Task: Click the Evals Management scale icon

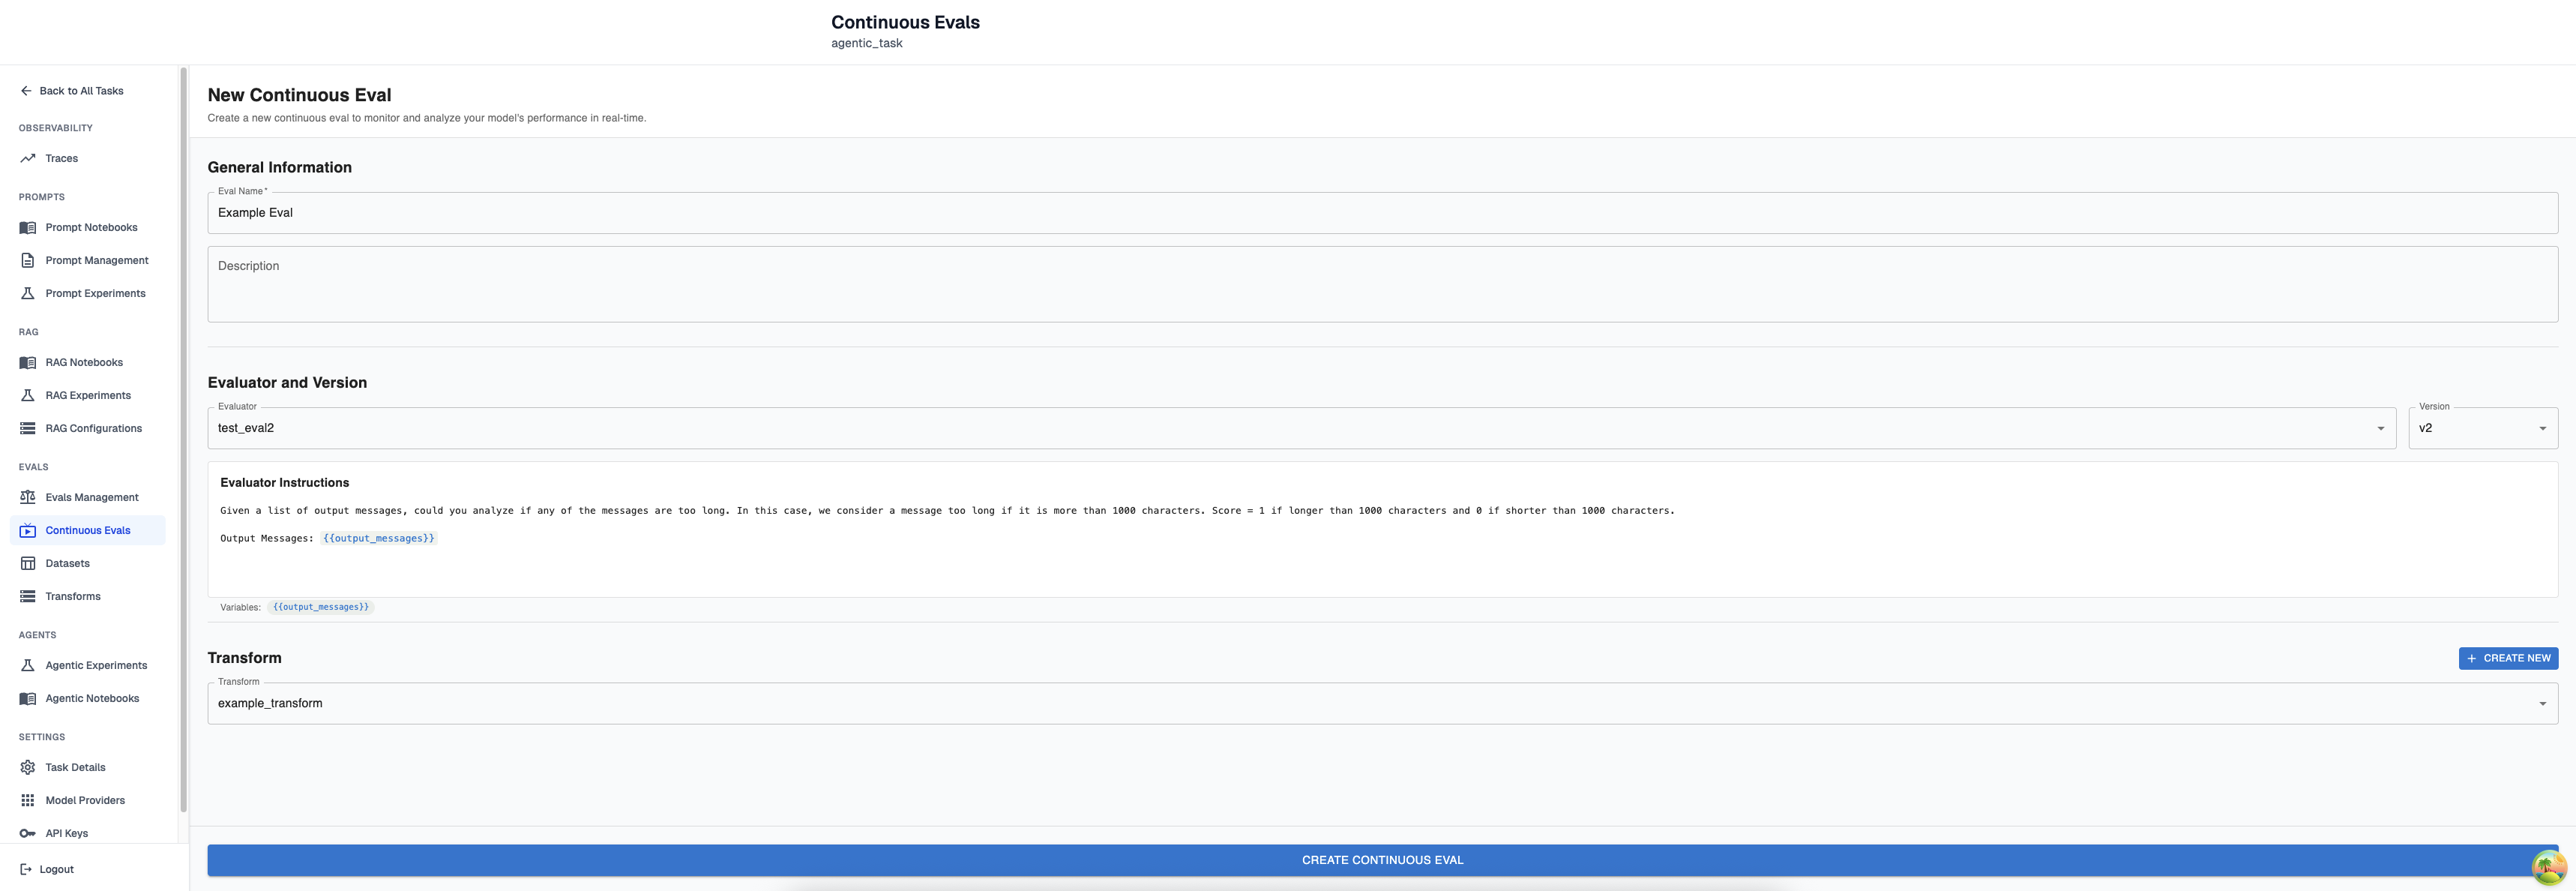Action: point(28,497)
